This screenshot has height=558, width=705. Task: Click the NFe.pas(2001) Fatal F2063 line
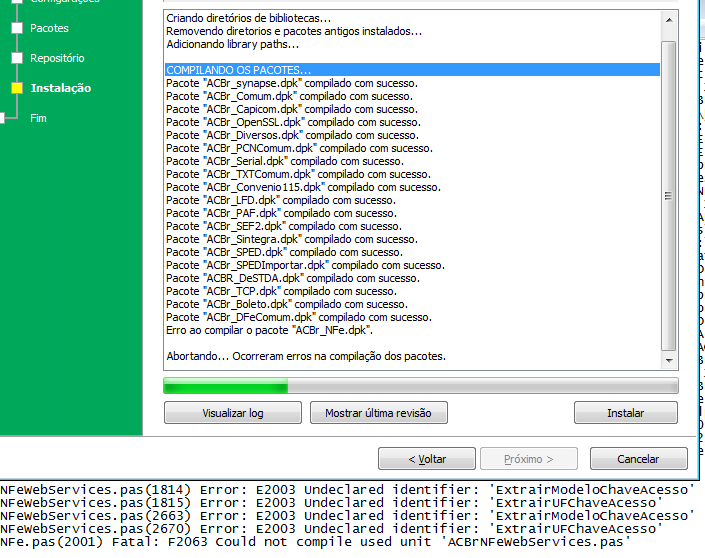316,542
